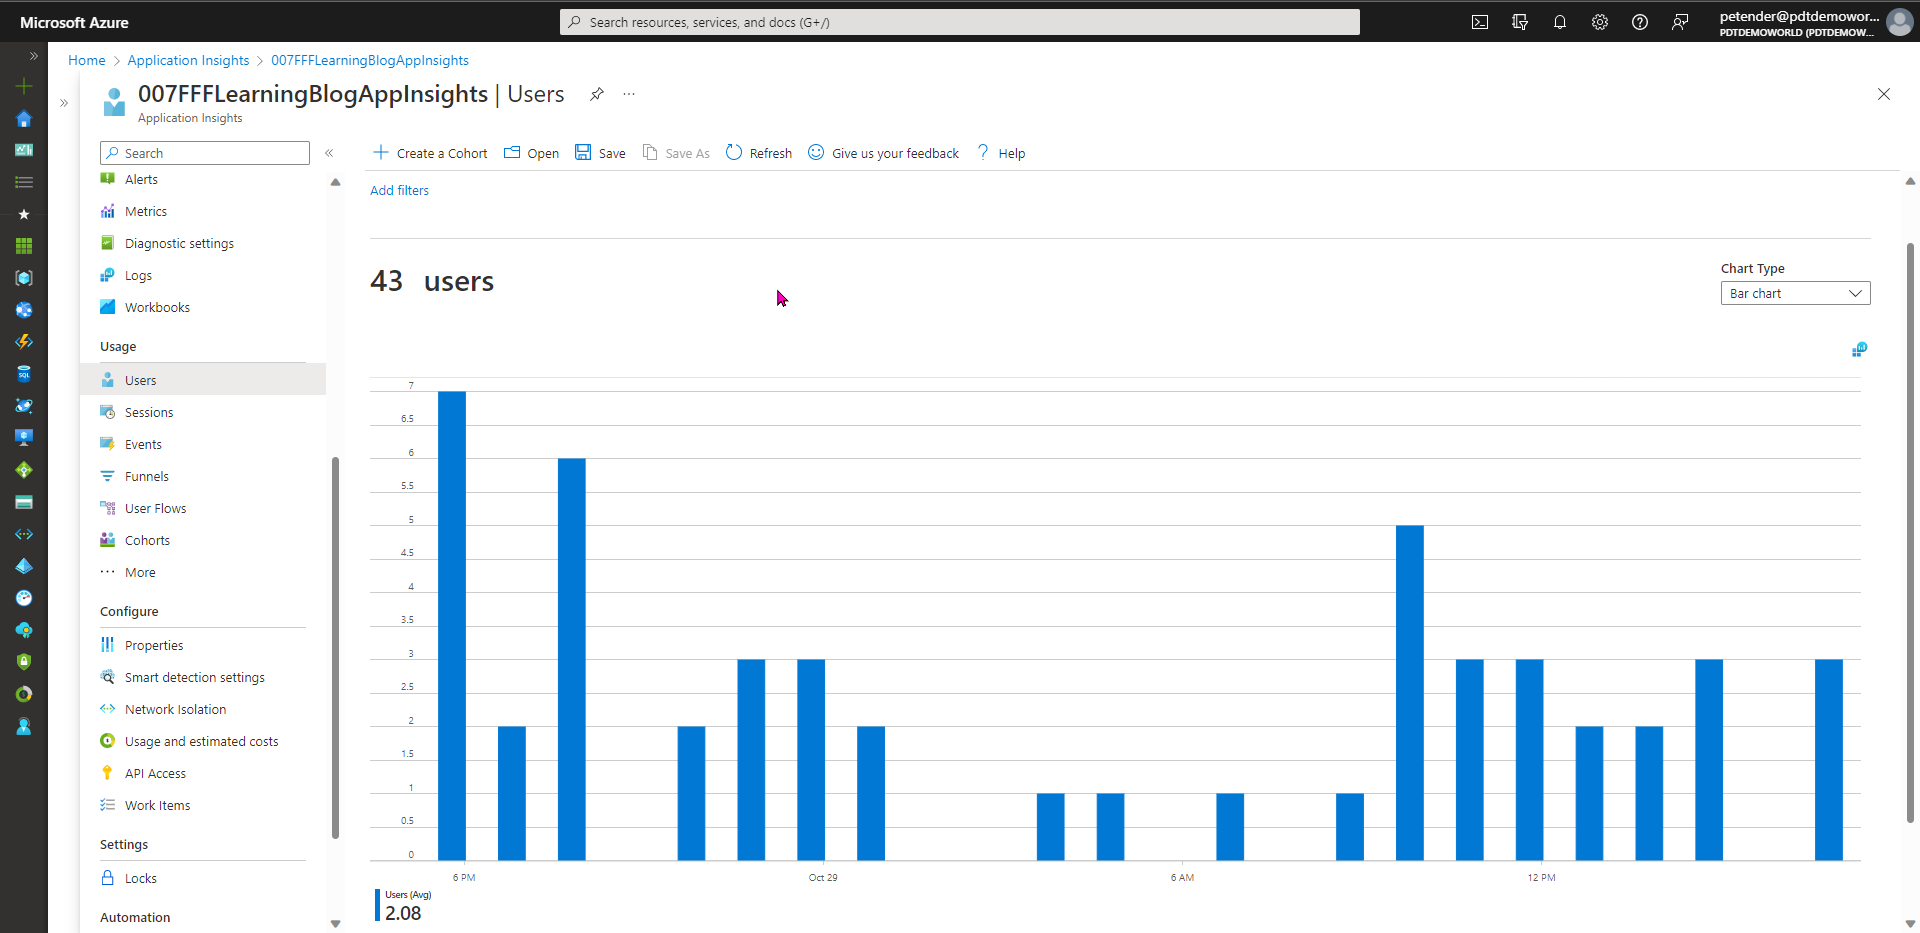Open the ellipsis menu next to the title
Viewport: 1920px width, 933px height.
pos(629,94)
